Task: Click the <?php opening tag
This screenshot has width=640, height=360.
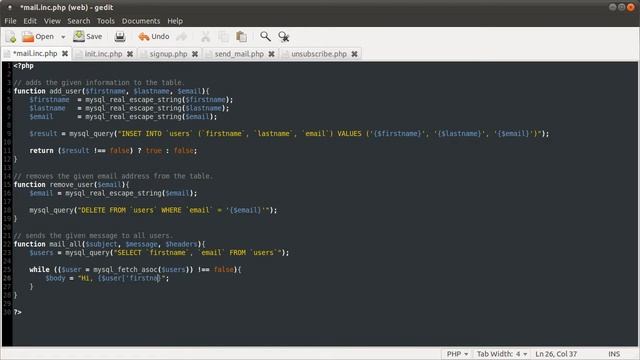Action: pyautogui.click(x=23, y=66)
